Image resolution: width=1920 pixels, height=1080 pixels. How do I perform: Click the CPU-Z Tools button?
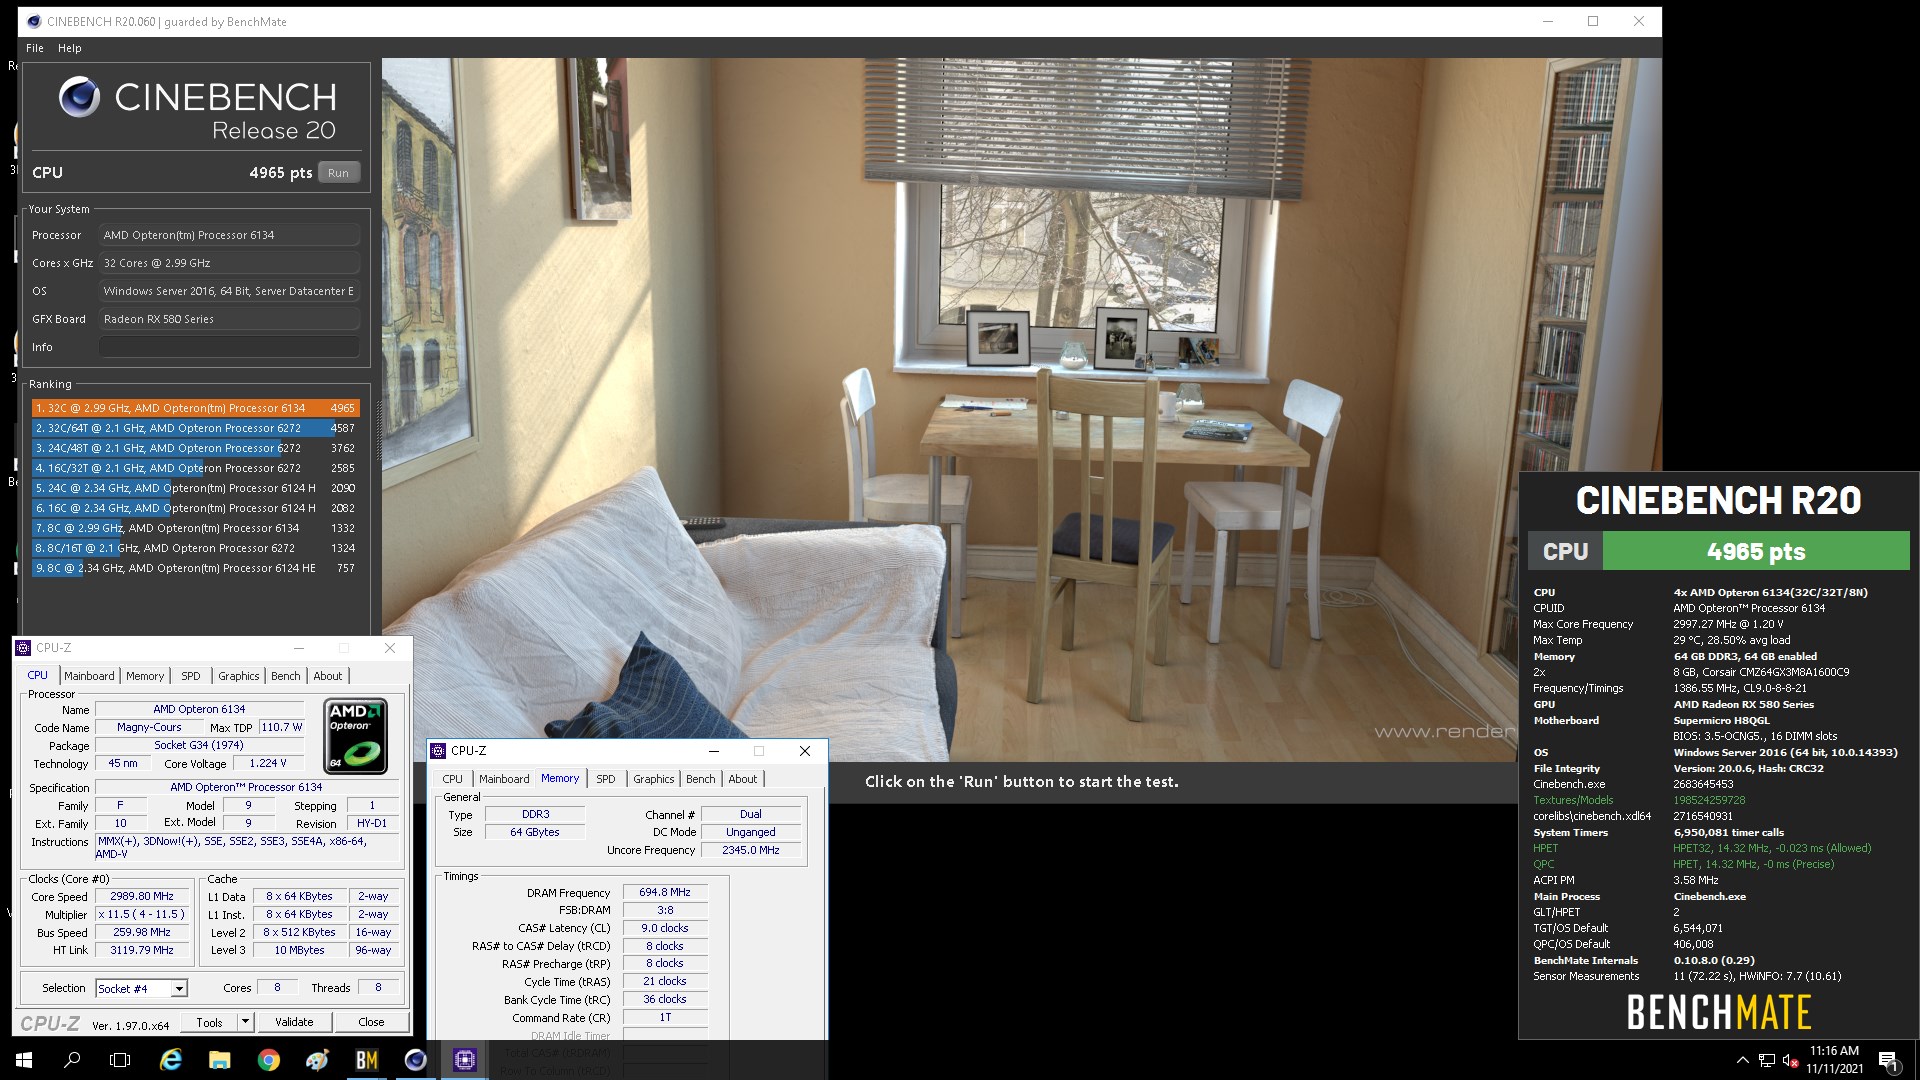(x=210, y=1022)
